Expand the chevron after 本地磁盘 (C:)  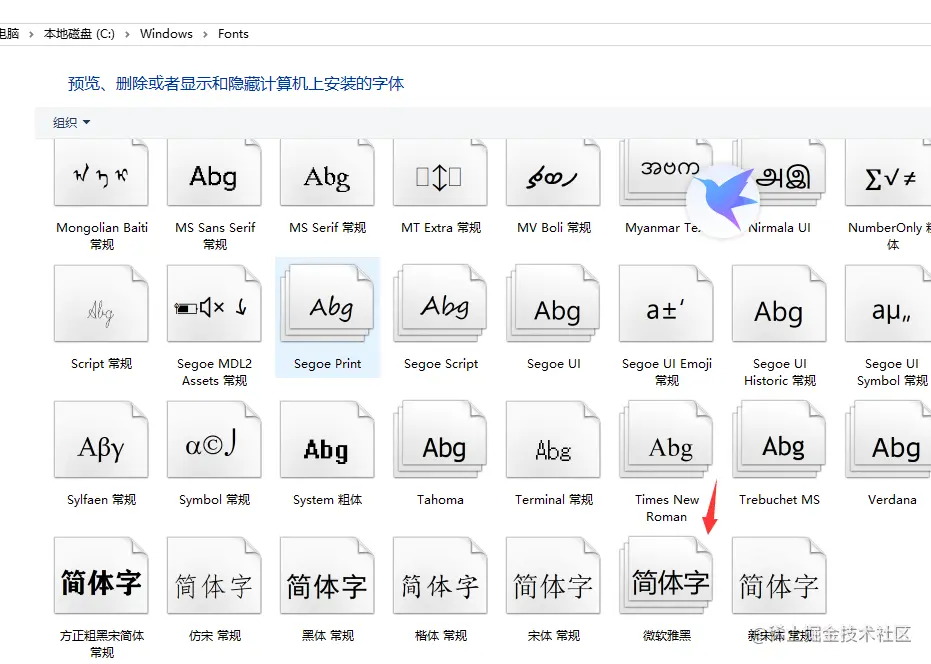click(x=127, y=34)
